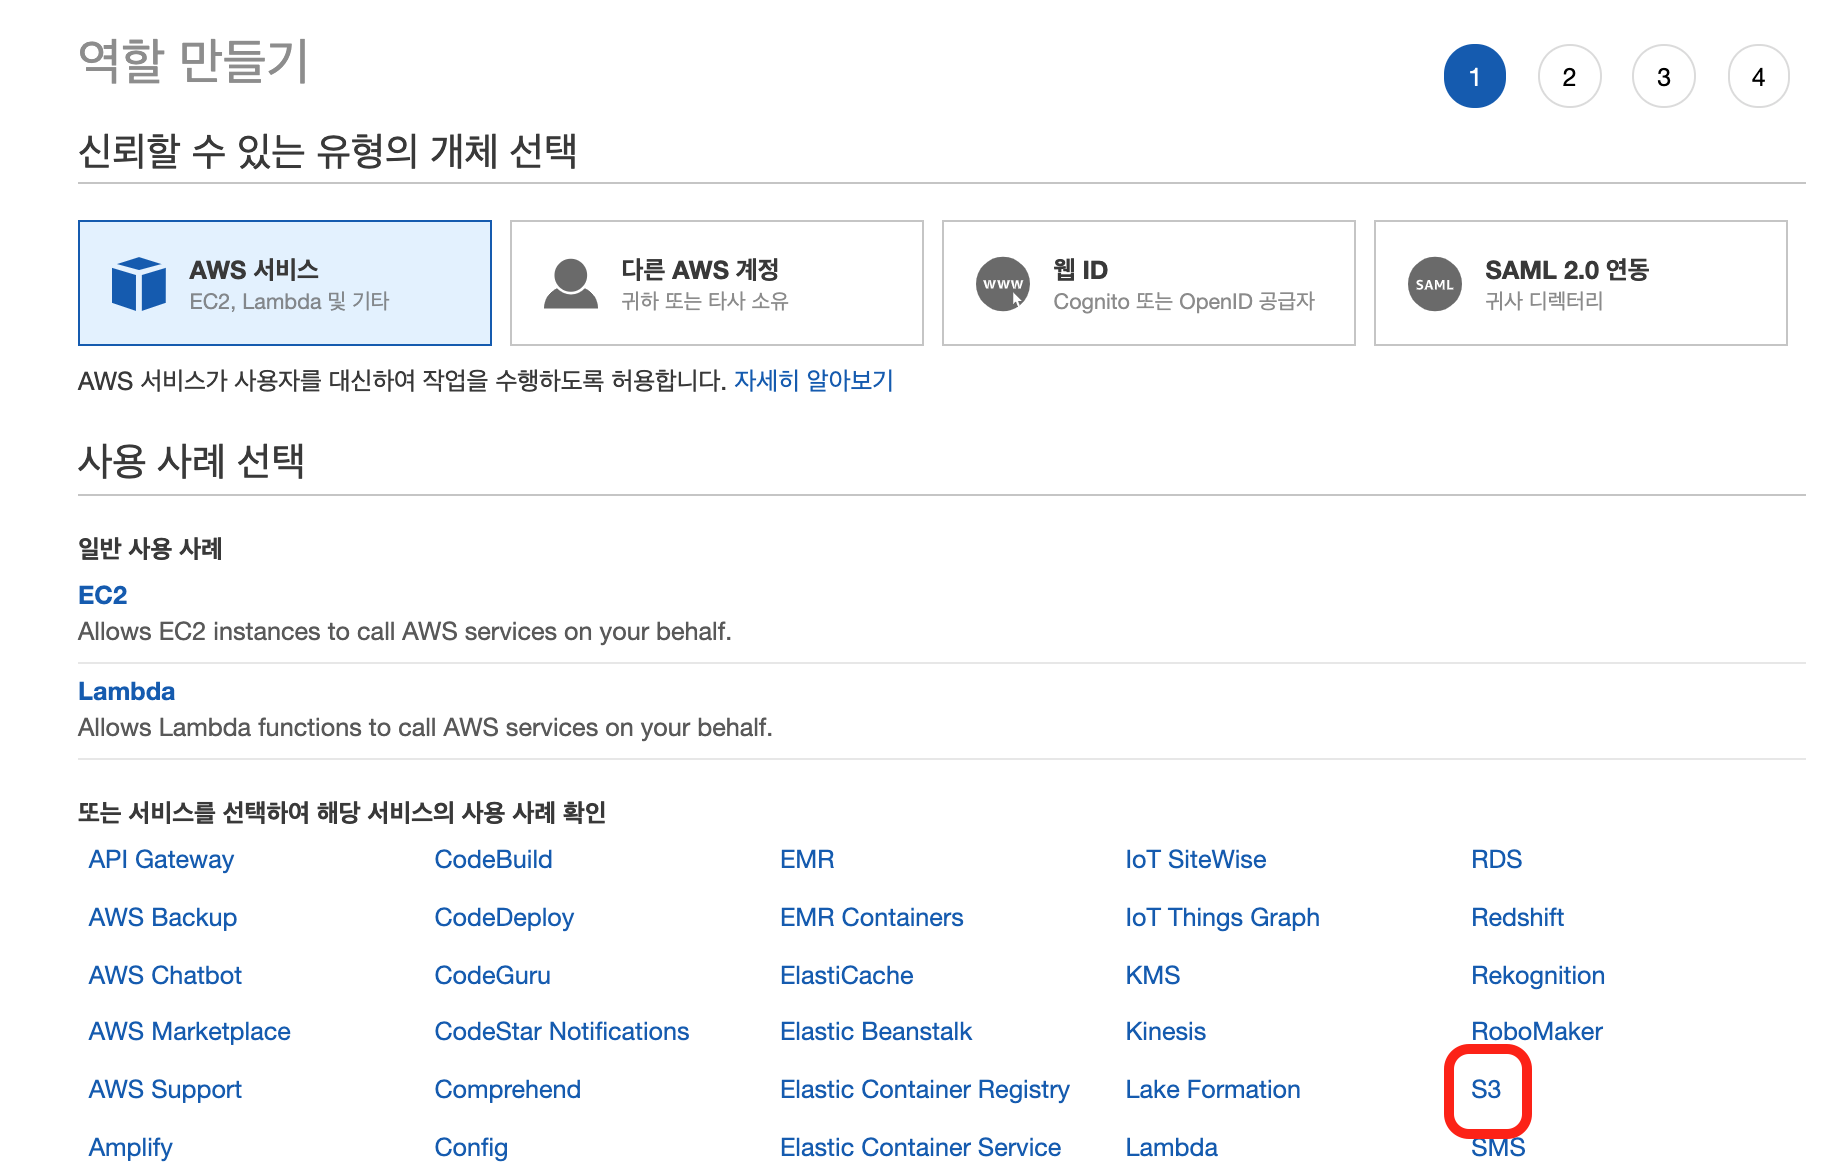Select Rekognition service

pos(1538,975)
